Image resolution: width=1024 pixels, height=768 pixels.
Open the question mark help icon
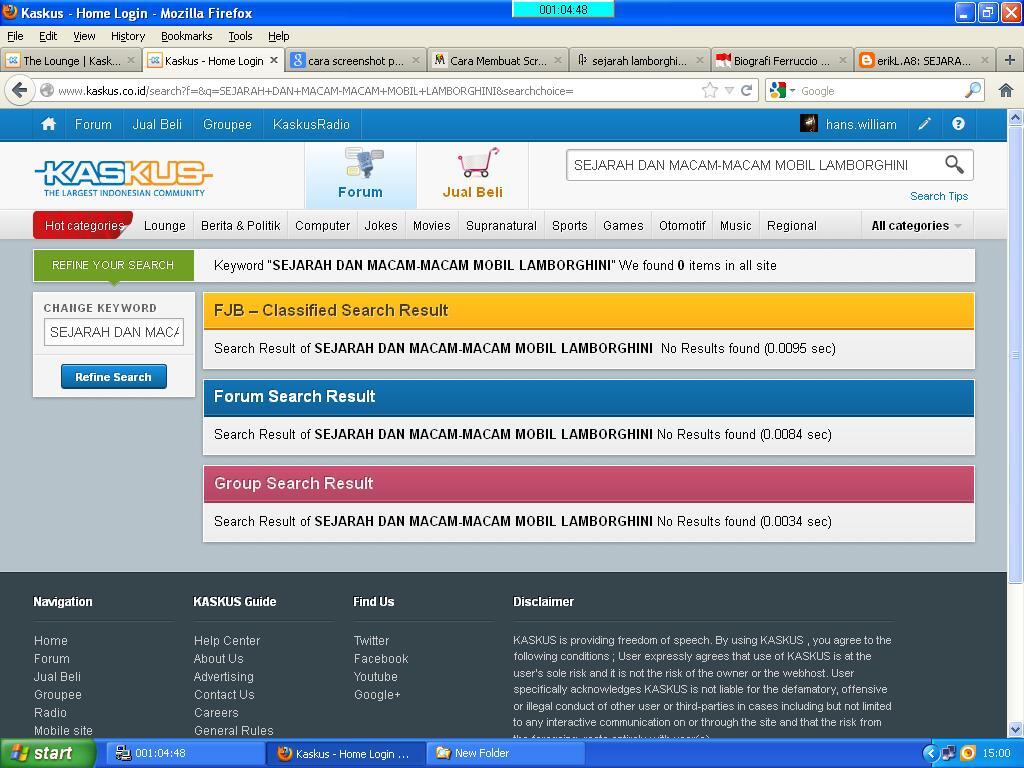pyautogui.click(x=958, y=124)
